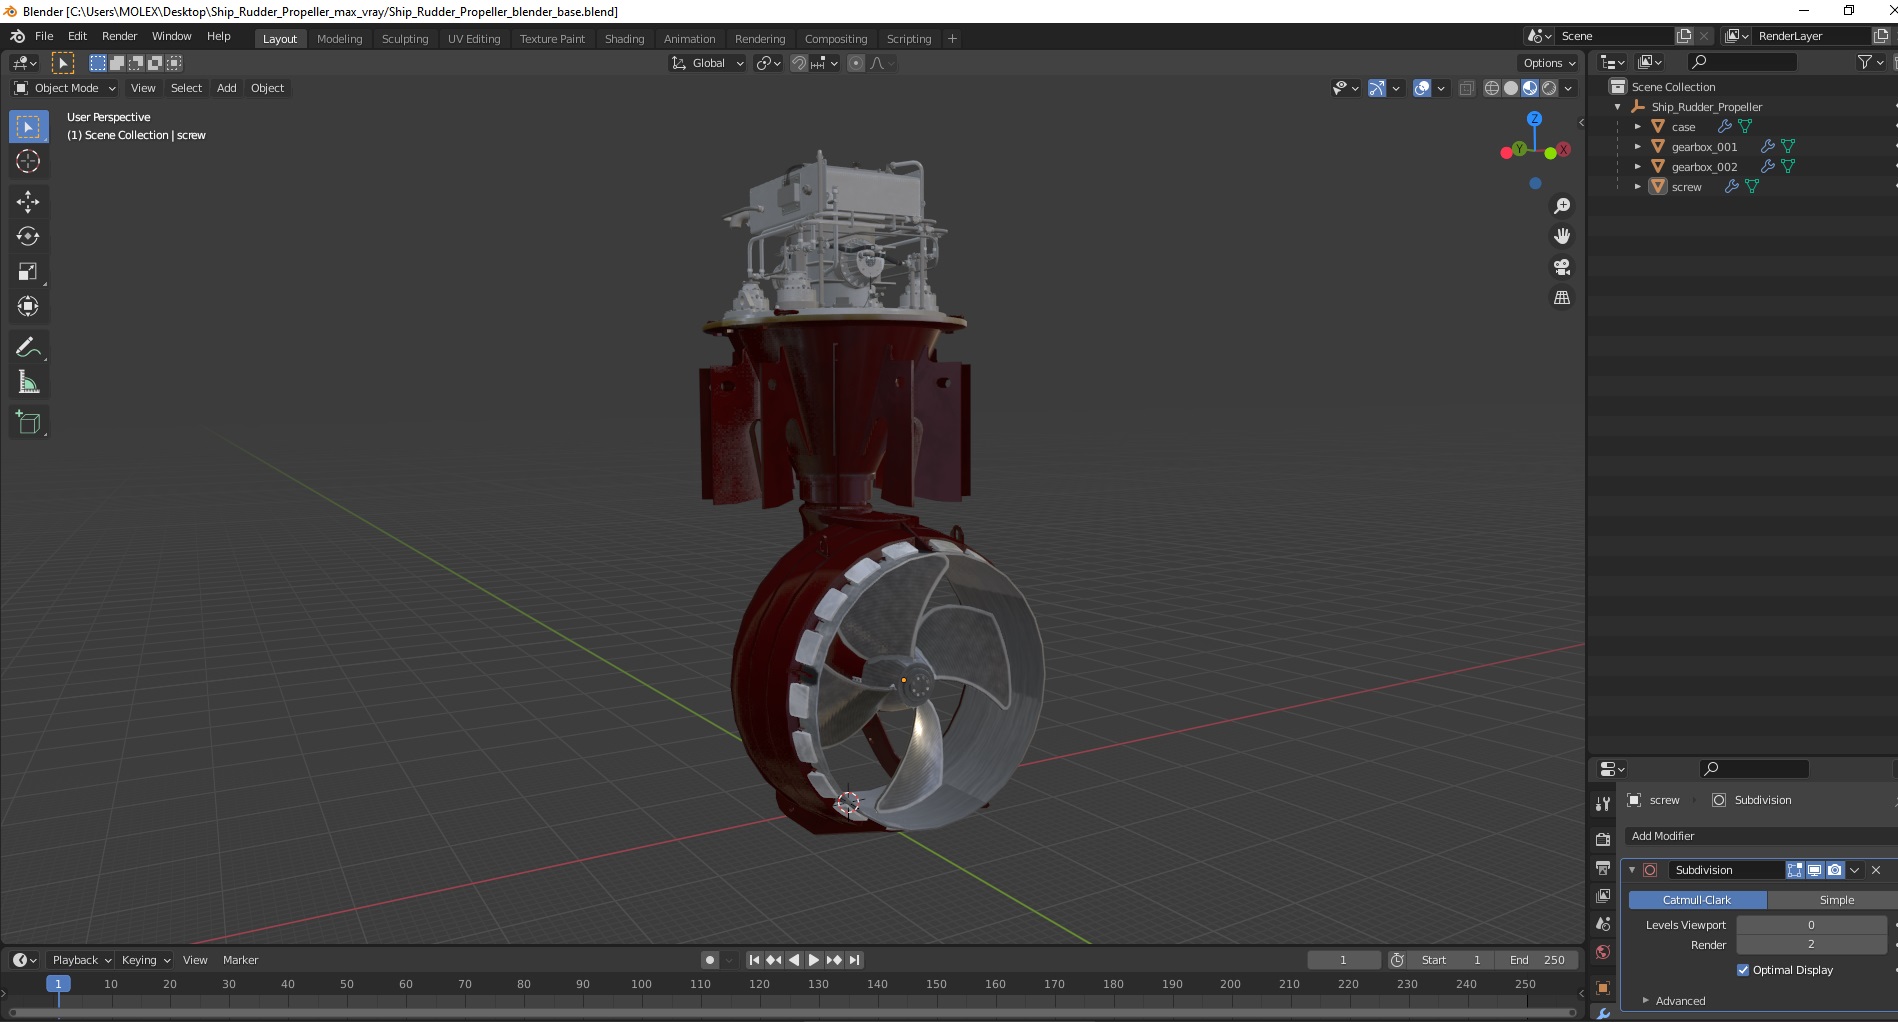Uncheck Optimal Display checkbox
Screen dimensions: 1898x1022
coord(1743,970)
